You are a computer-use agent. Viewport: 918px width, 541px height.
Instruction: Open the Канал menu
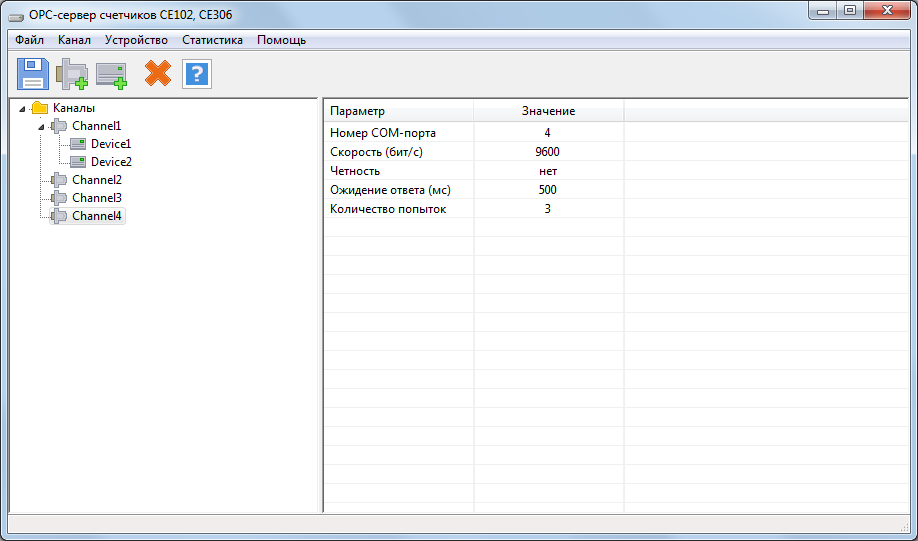[x=74, y=40]
